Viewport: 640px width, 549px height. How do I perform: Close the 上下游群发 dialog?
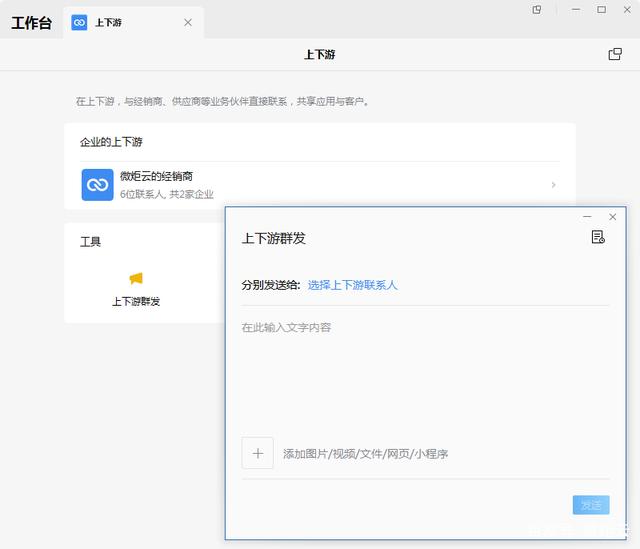click(x=613, y=217)
